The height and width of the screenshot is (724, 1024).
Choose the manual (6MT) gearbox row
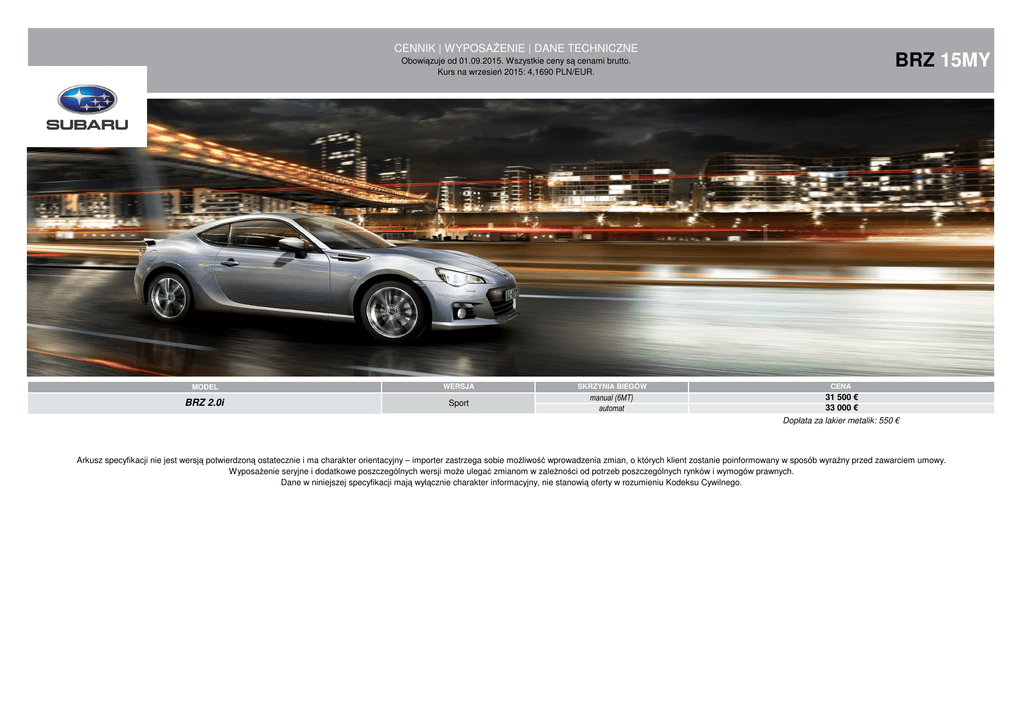click(611, 398)
